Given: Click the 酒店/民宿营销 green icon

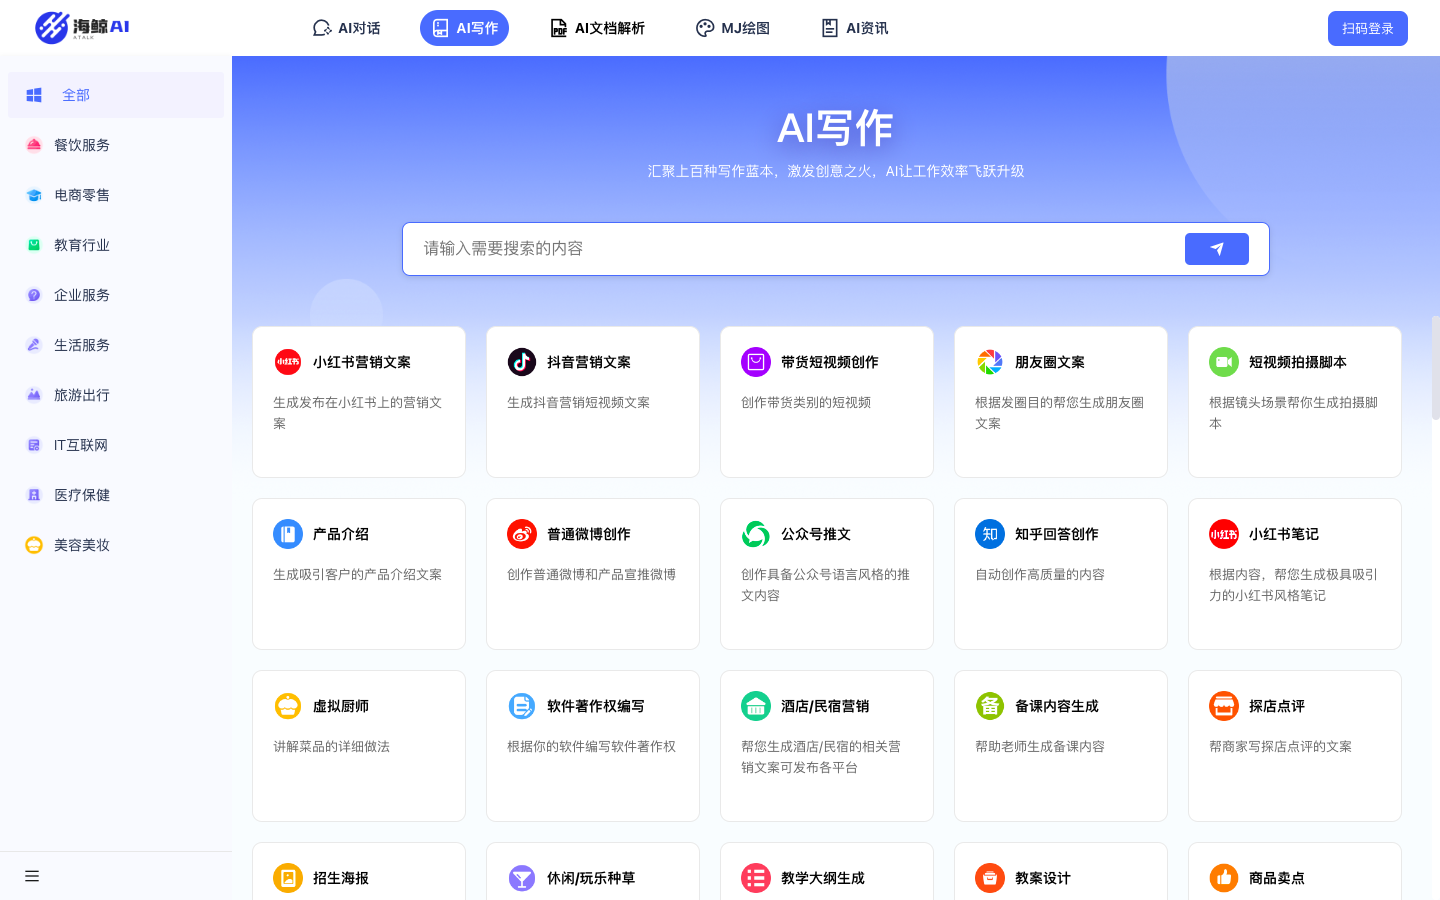Looking at the screenshot, I should point(756,706).
